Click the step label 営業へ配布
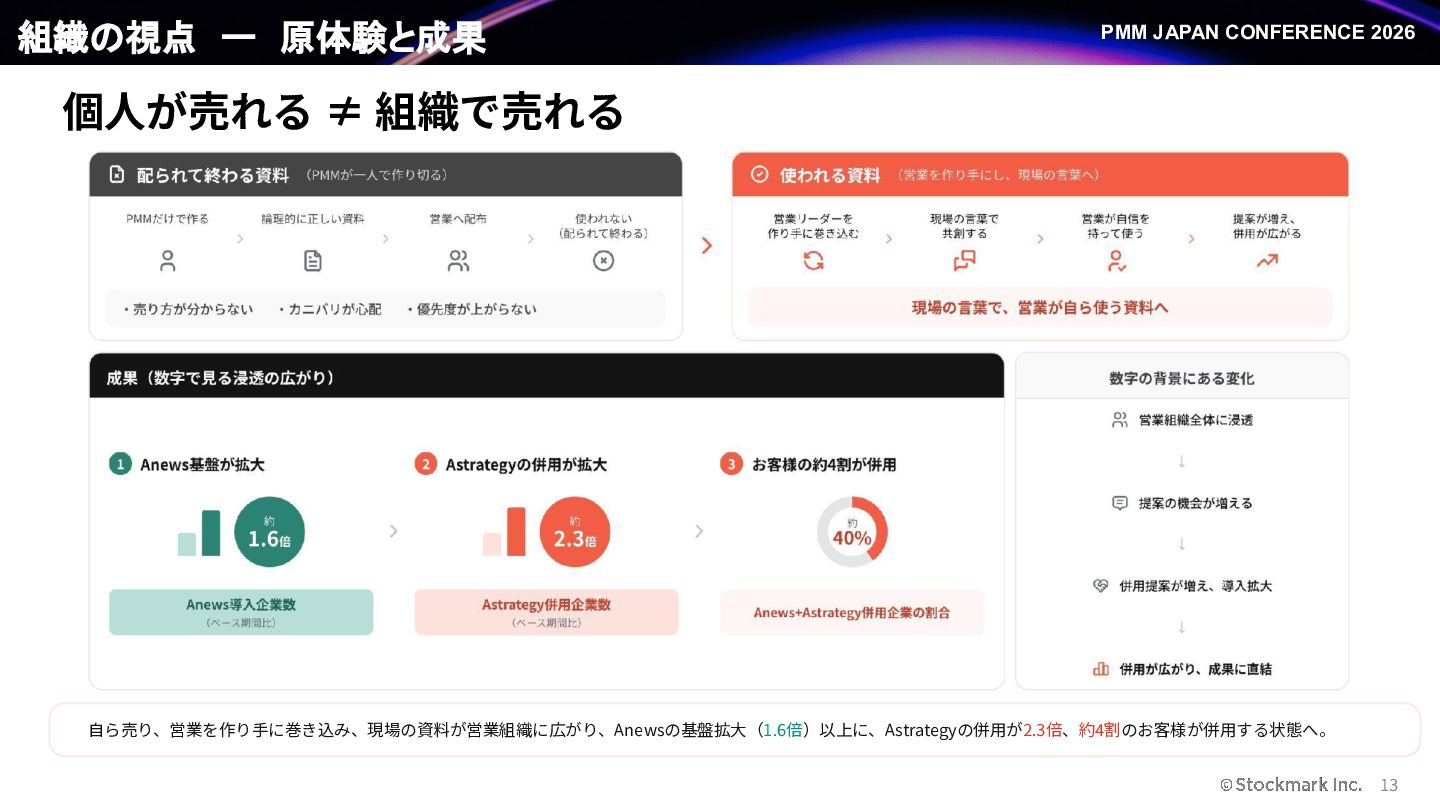Image resolution: width=1440 pixels, height=810 pixels. coord(458,218)
